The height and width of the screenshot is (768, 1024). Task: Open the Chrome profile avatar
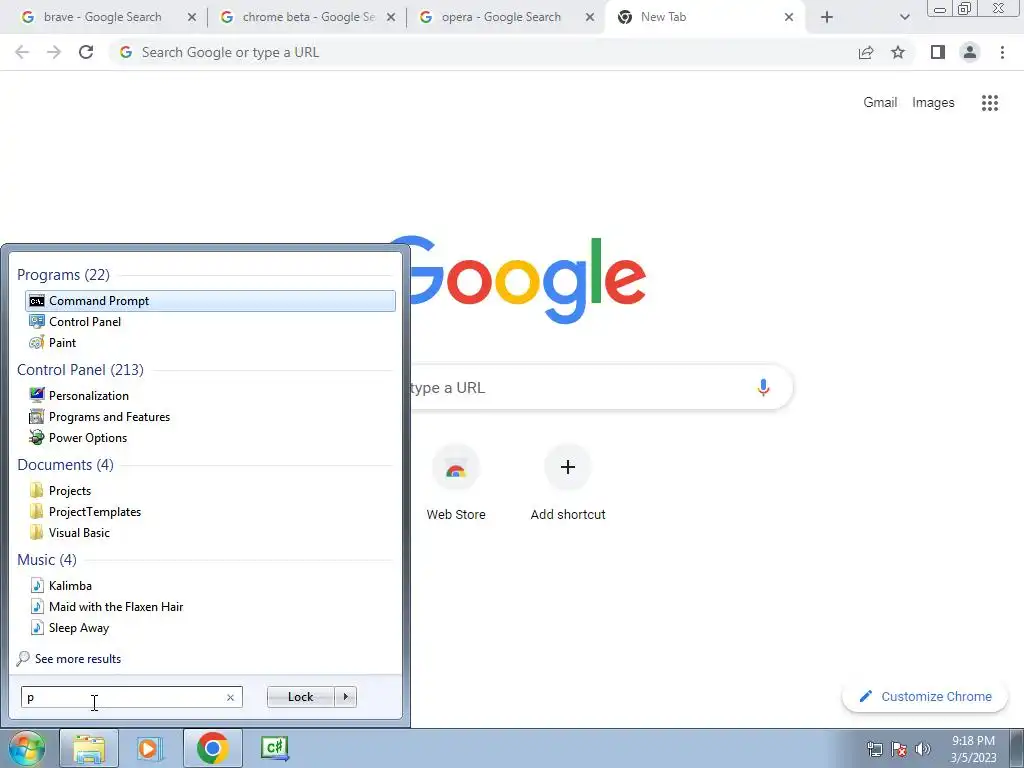tap(970, 52)
